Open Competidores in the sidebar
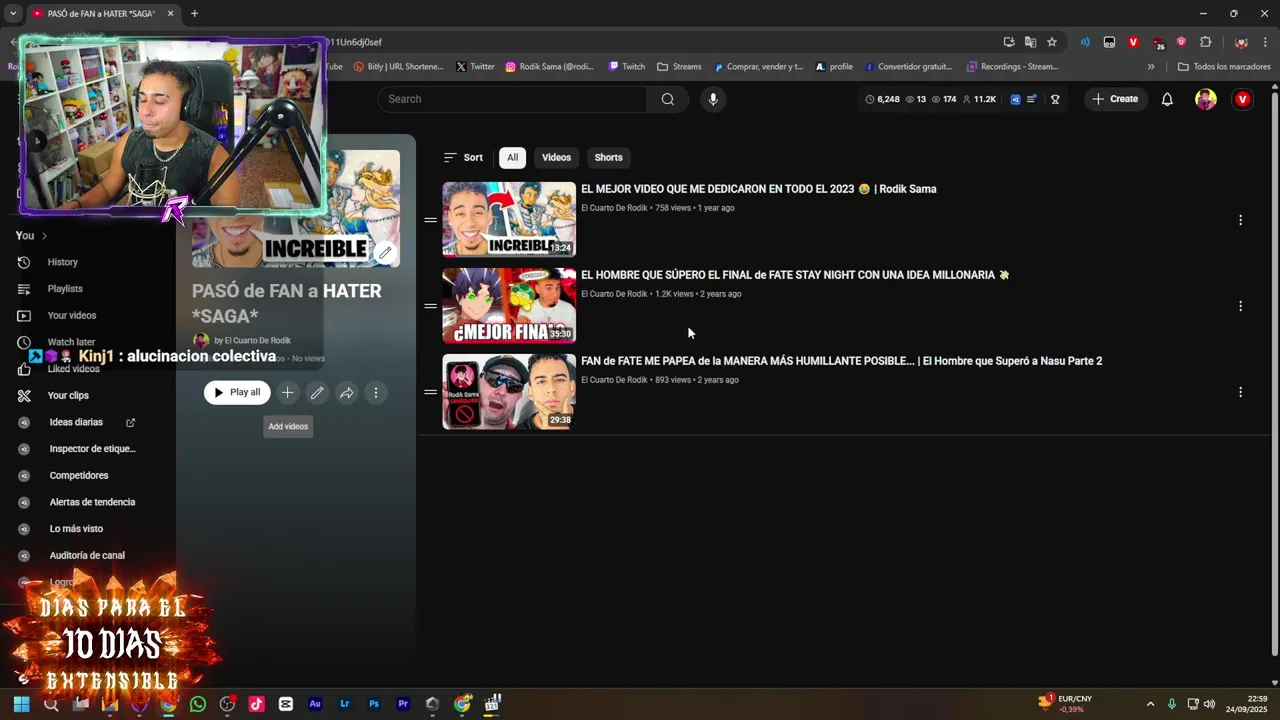 pyautogui.click(x=79, y=476)
